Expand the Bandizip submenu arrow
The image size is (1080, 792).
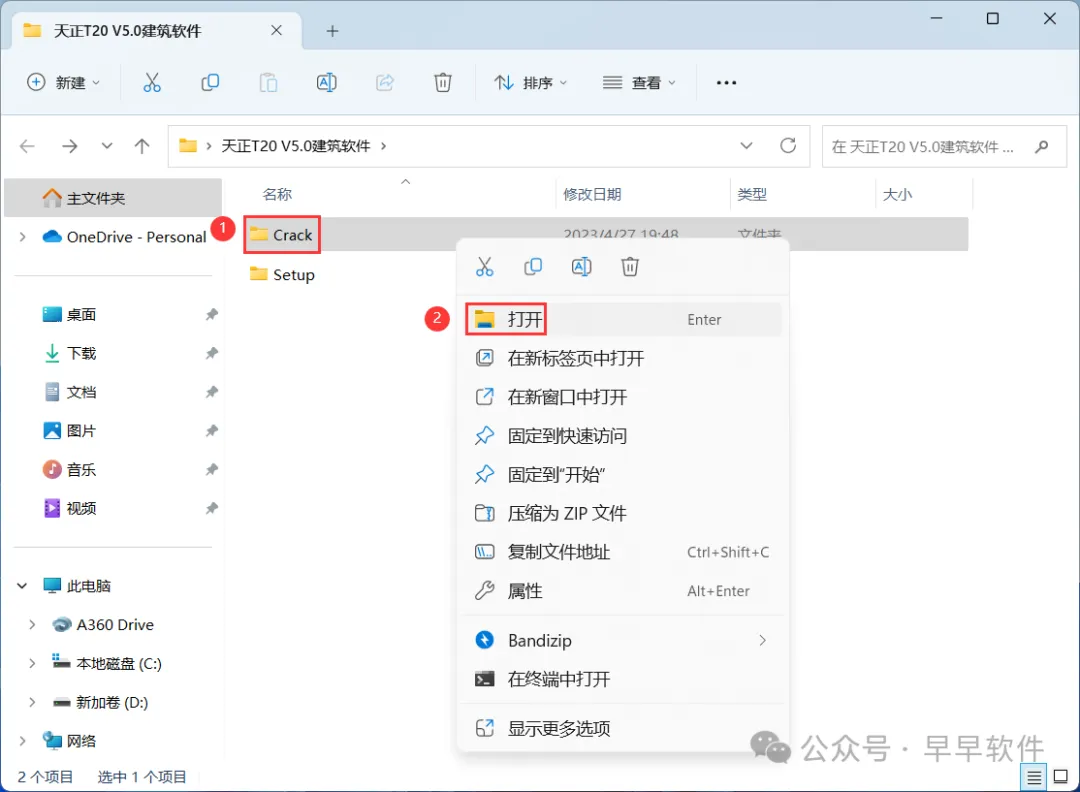(762, 640)
